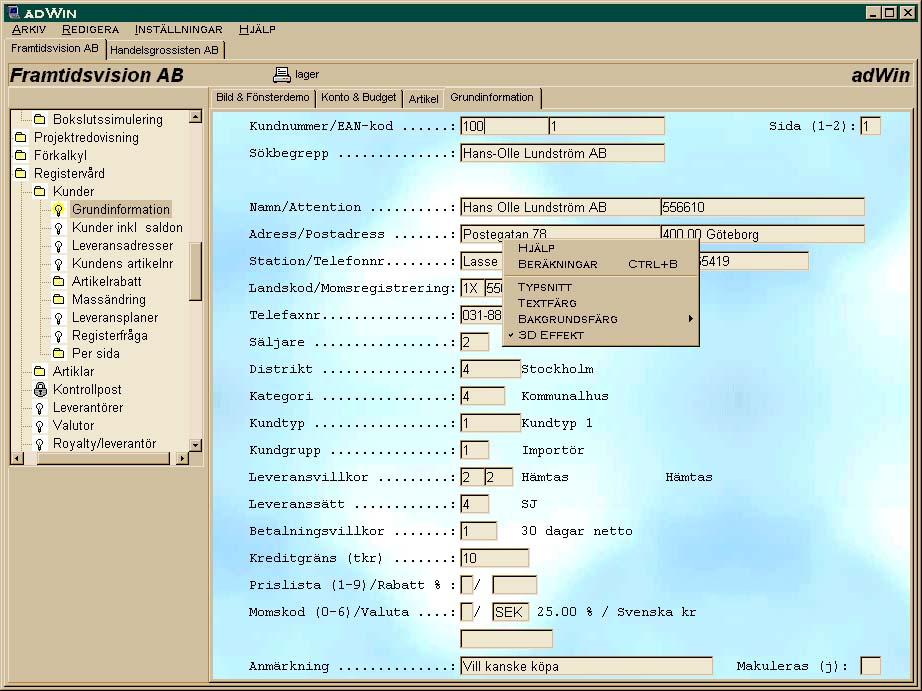Click the bulb icon beside Royalty/leverantör
This screenshot has height=691, width=922.
[39, 444]
